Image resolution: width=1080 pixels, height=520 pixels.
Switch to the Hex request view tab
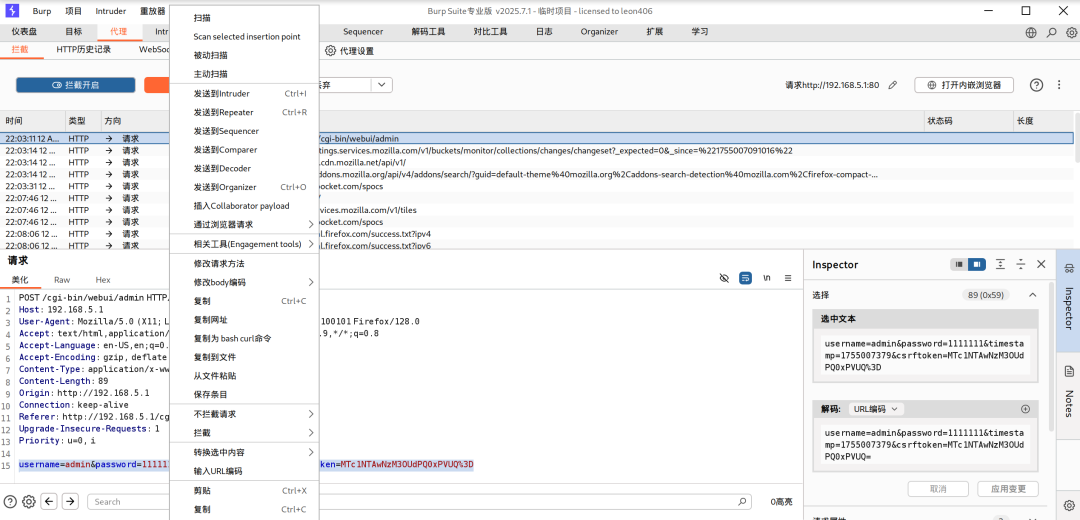(x=103, y=280)
